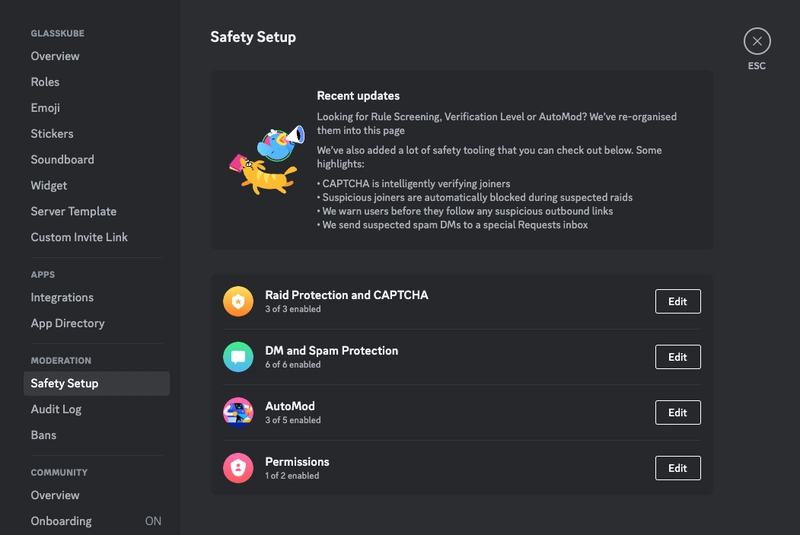Image resolution: width=800 pixels, height=535 pixels.
Task: Click the CAPTCHA verifying joiners bullet
Action: [x=413, y=184]
